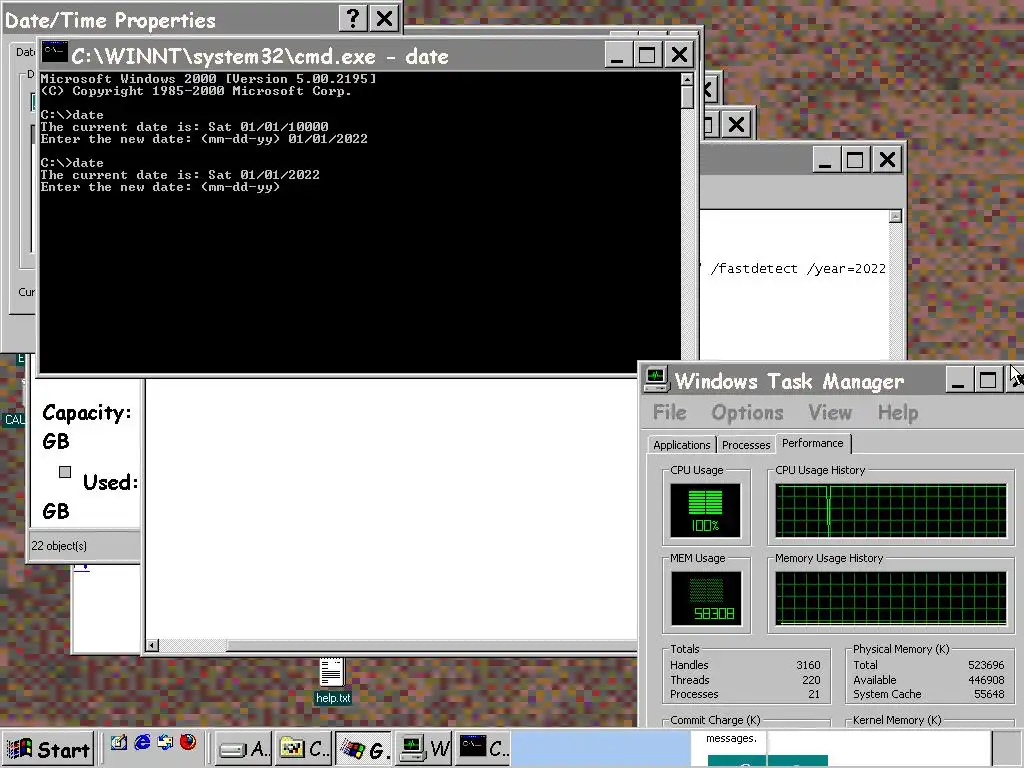
Task: Click the Date/Time Properties help '?' button
Action: tap(353, 18)
